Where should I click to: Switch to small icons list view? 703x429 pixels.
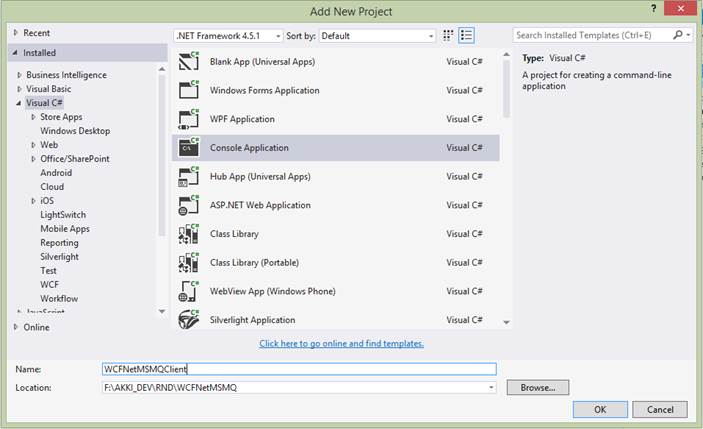pos(467,35)
